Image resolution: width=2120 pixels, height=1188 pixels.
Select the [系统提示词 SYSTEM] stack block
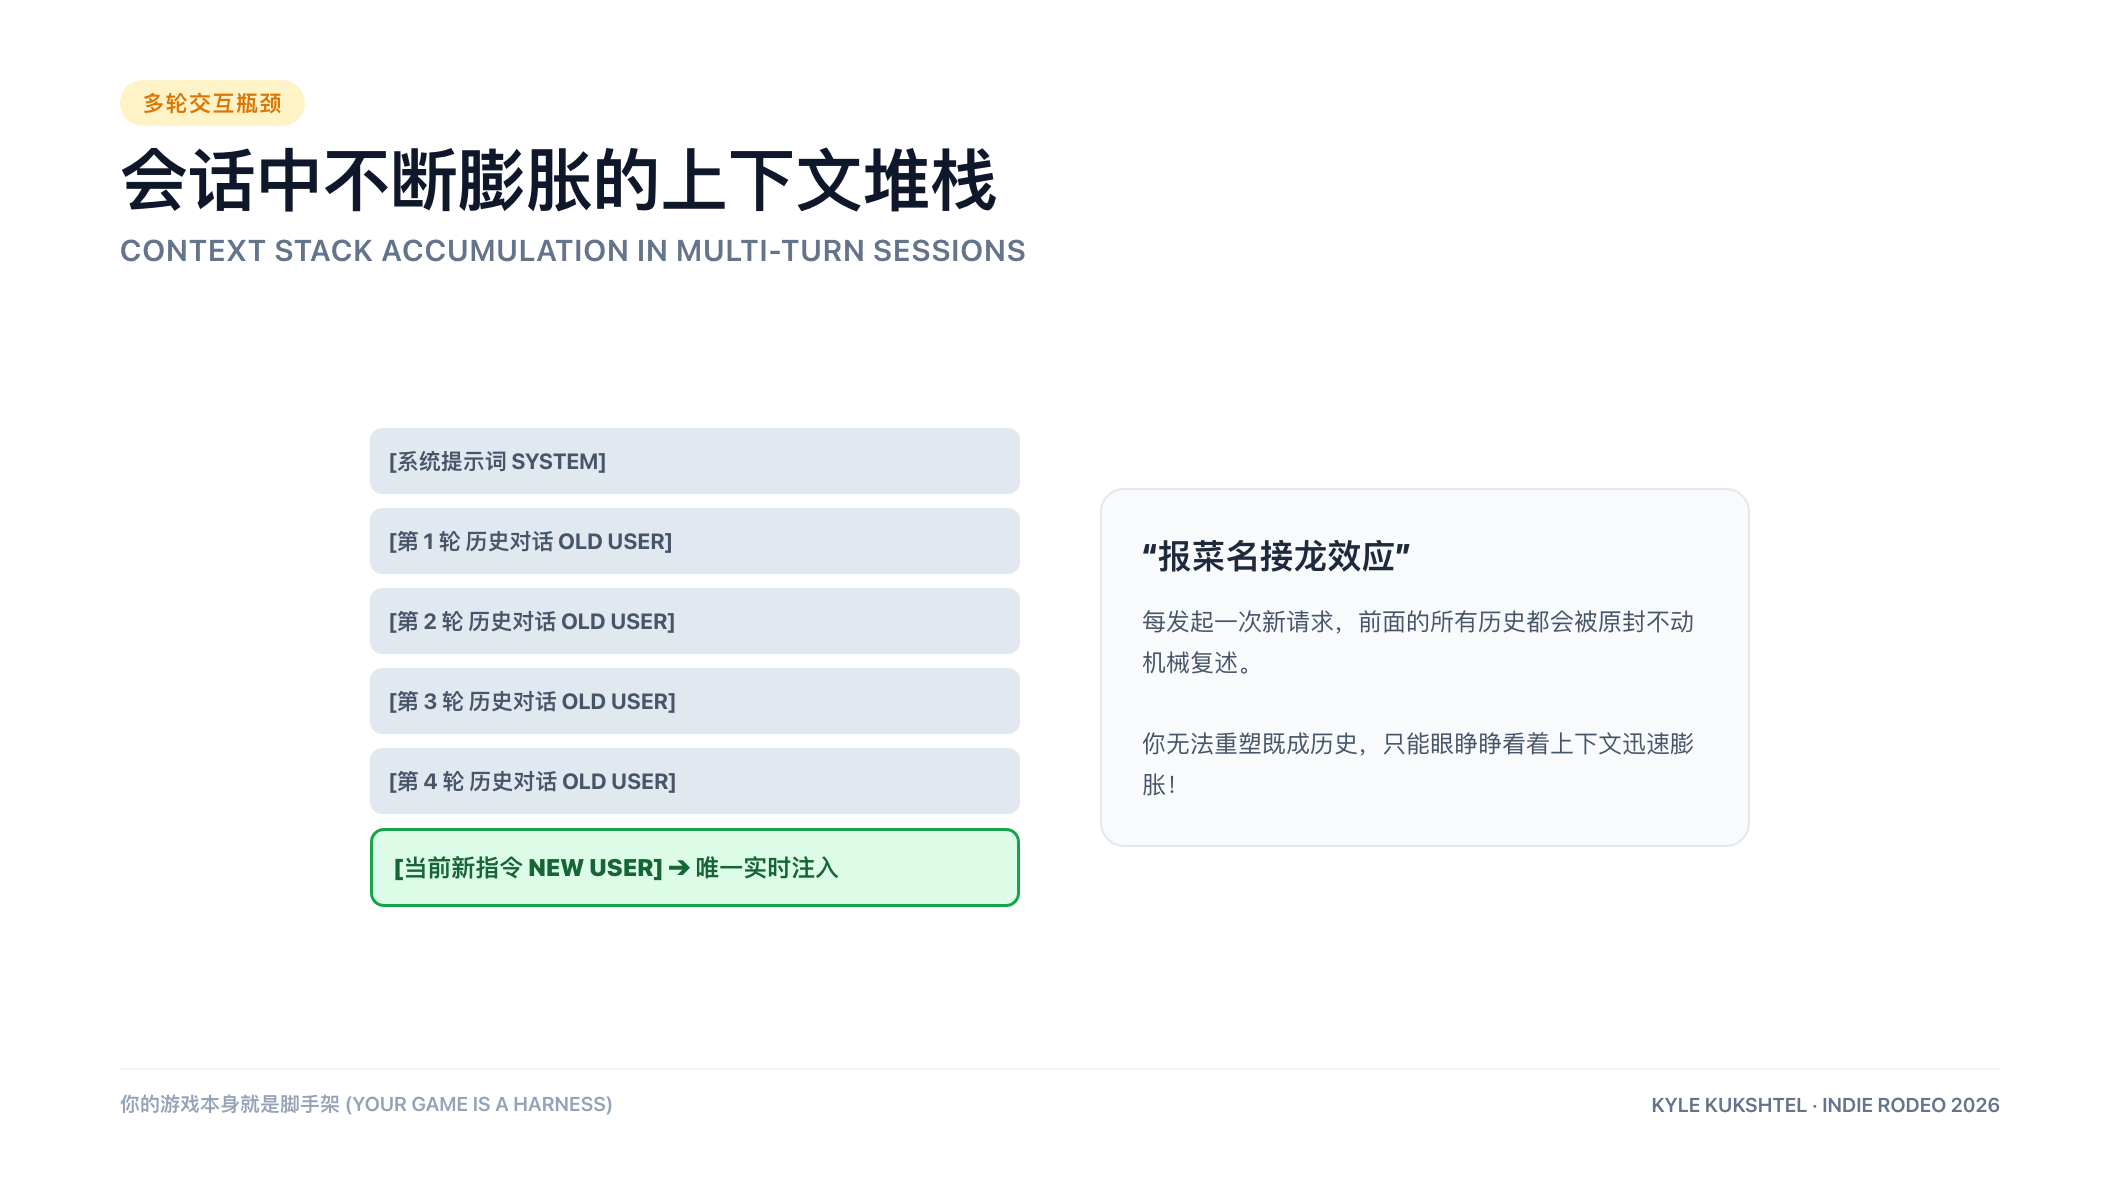pos(695,461)
